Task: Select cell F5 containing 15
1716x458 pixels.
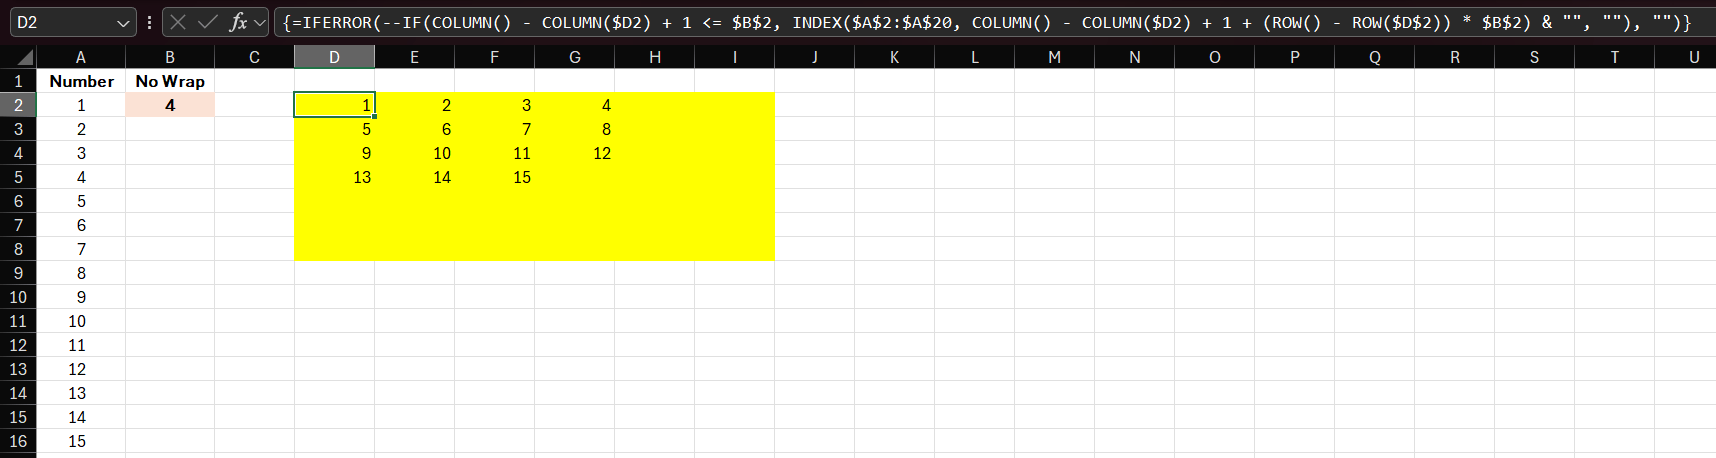Action: [x=494, y=177]
